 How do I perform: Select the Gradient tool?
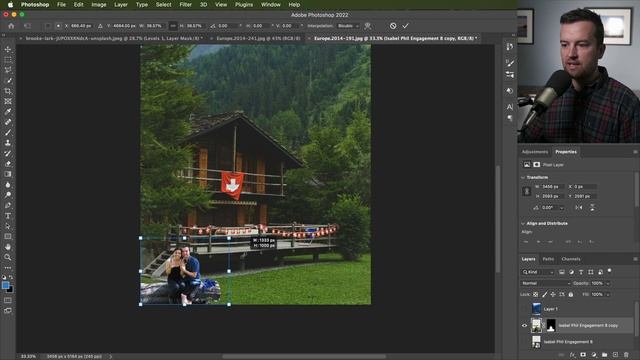click(8, 174)
